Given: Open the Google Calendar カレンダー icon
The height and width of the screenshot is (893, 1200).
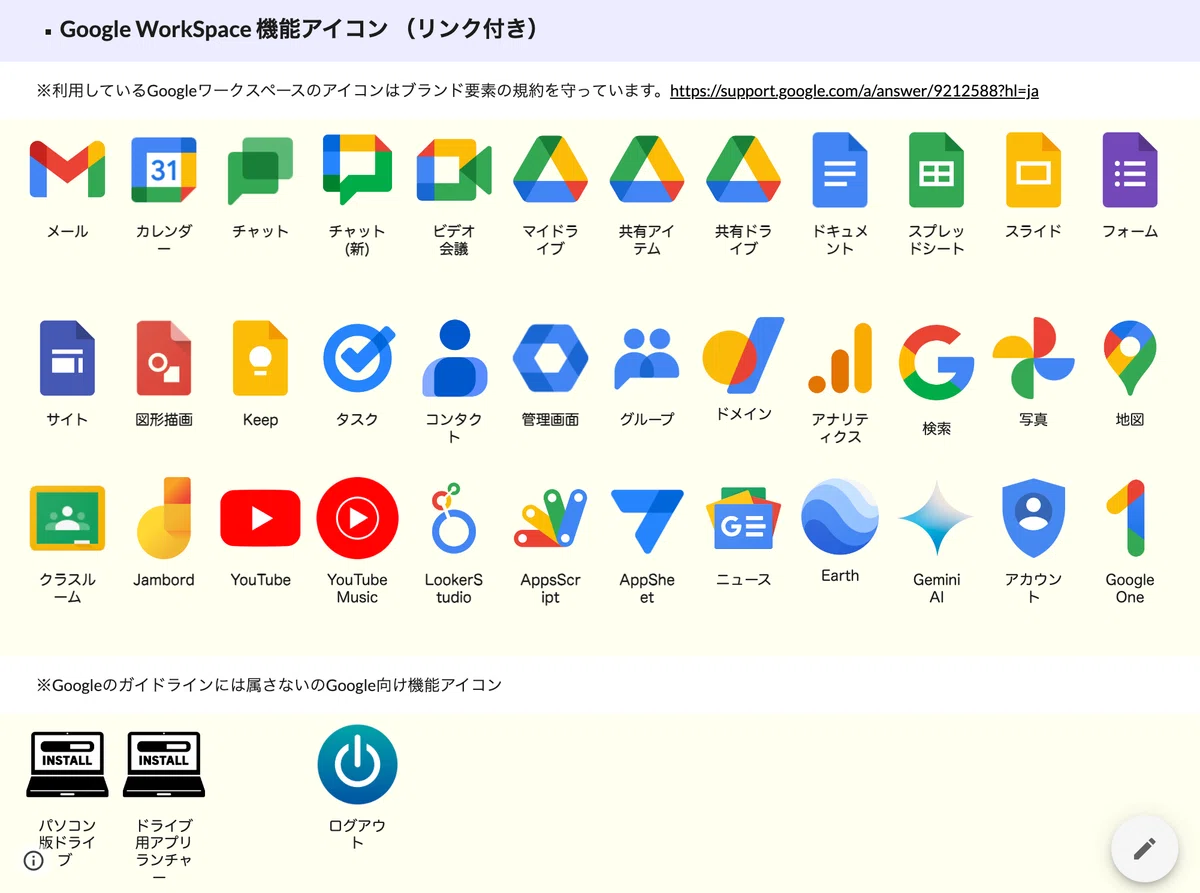Looking at the screenshot, I should [164, 170].
